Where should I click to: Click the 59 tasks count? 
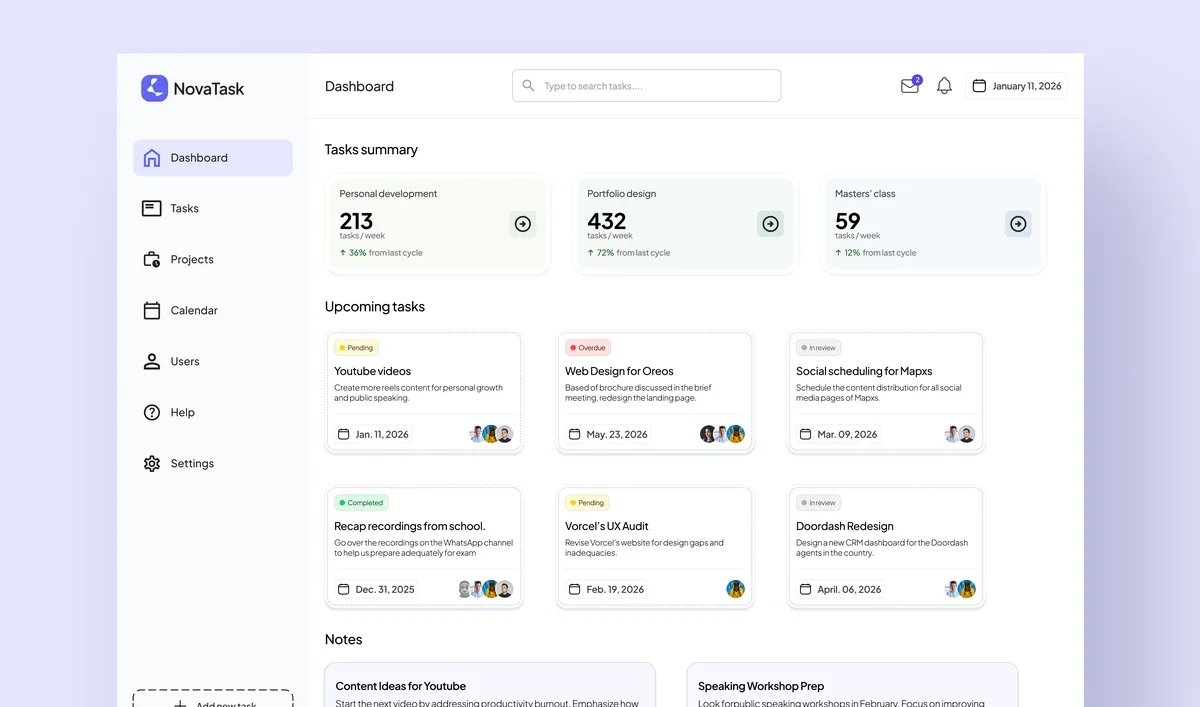click(x=848, y=221)
